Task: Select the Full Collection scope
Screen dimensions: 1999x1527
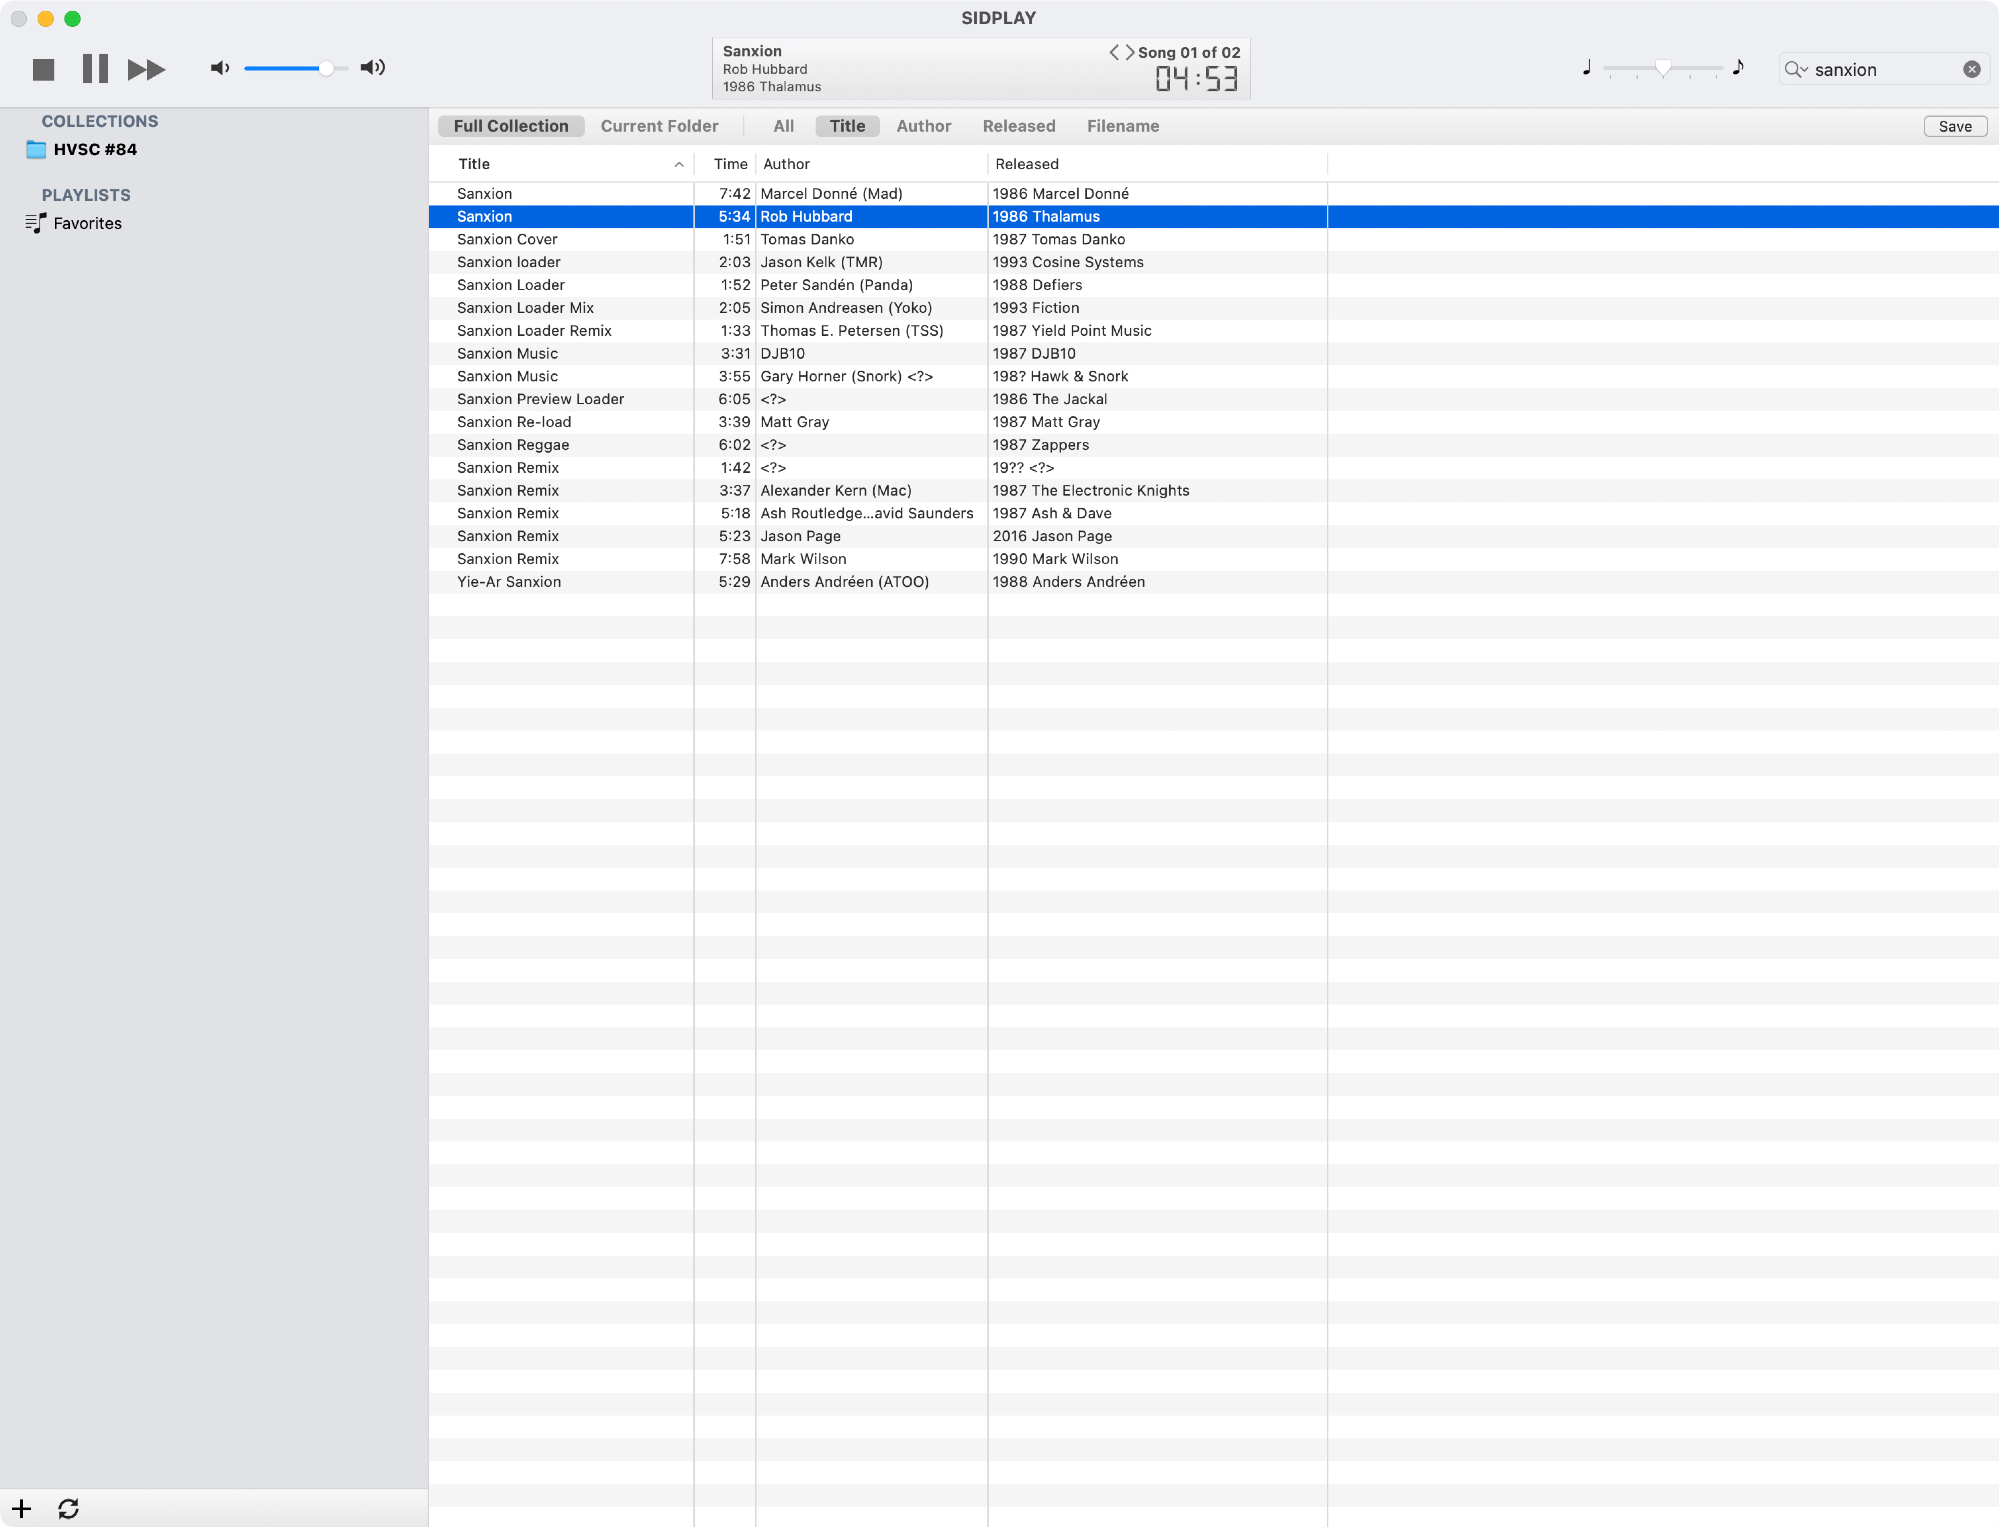Action: pos(511,126)
